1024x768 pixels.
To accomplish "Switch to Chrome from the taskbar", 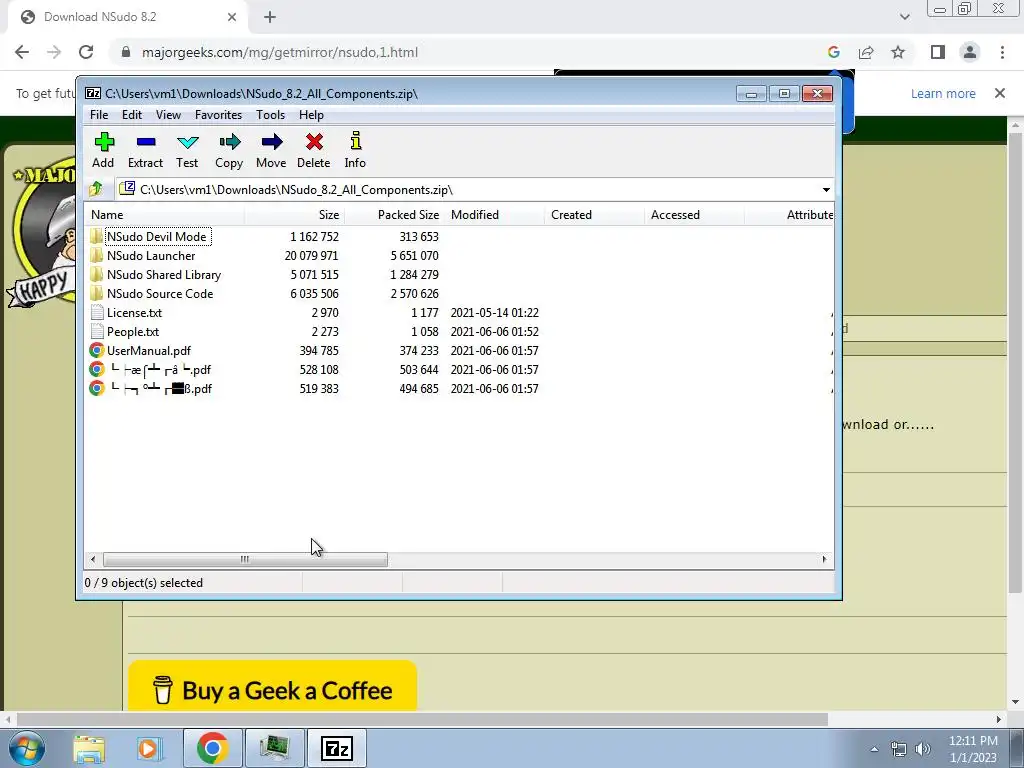I will pyautogui.click(x=212, y=748).
